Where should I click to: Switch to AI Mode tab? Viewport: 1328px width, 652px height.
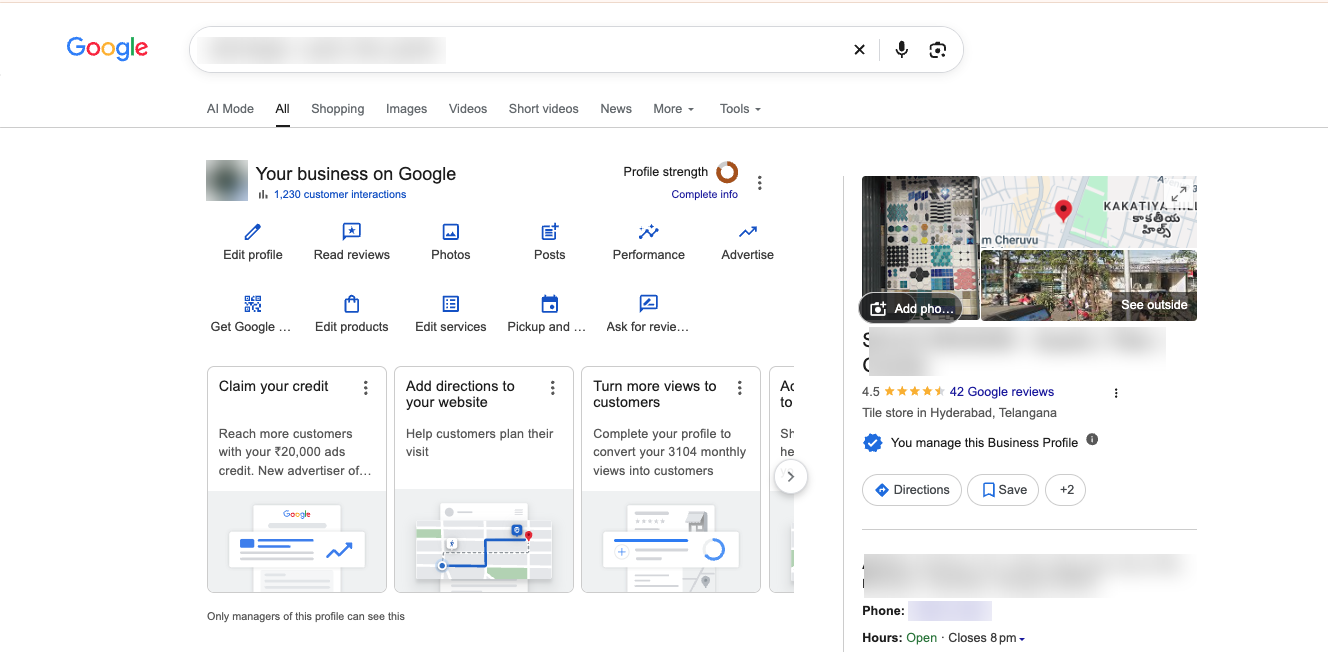pos(230,109)
